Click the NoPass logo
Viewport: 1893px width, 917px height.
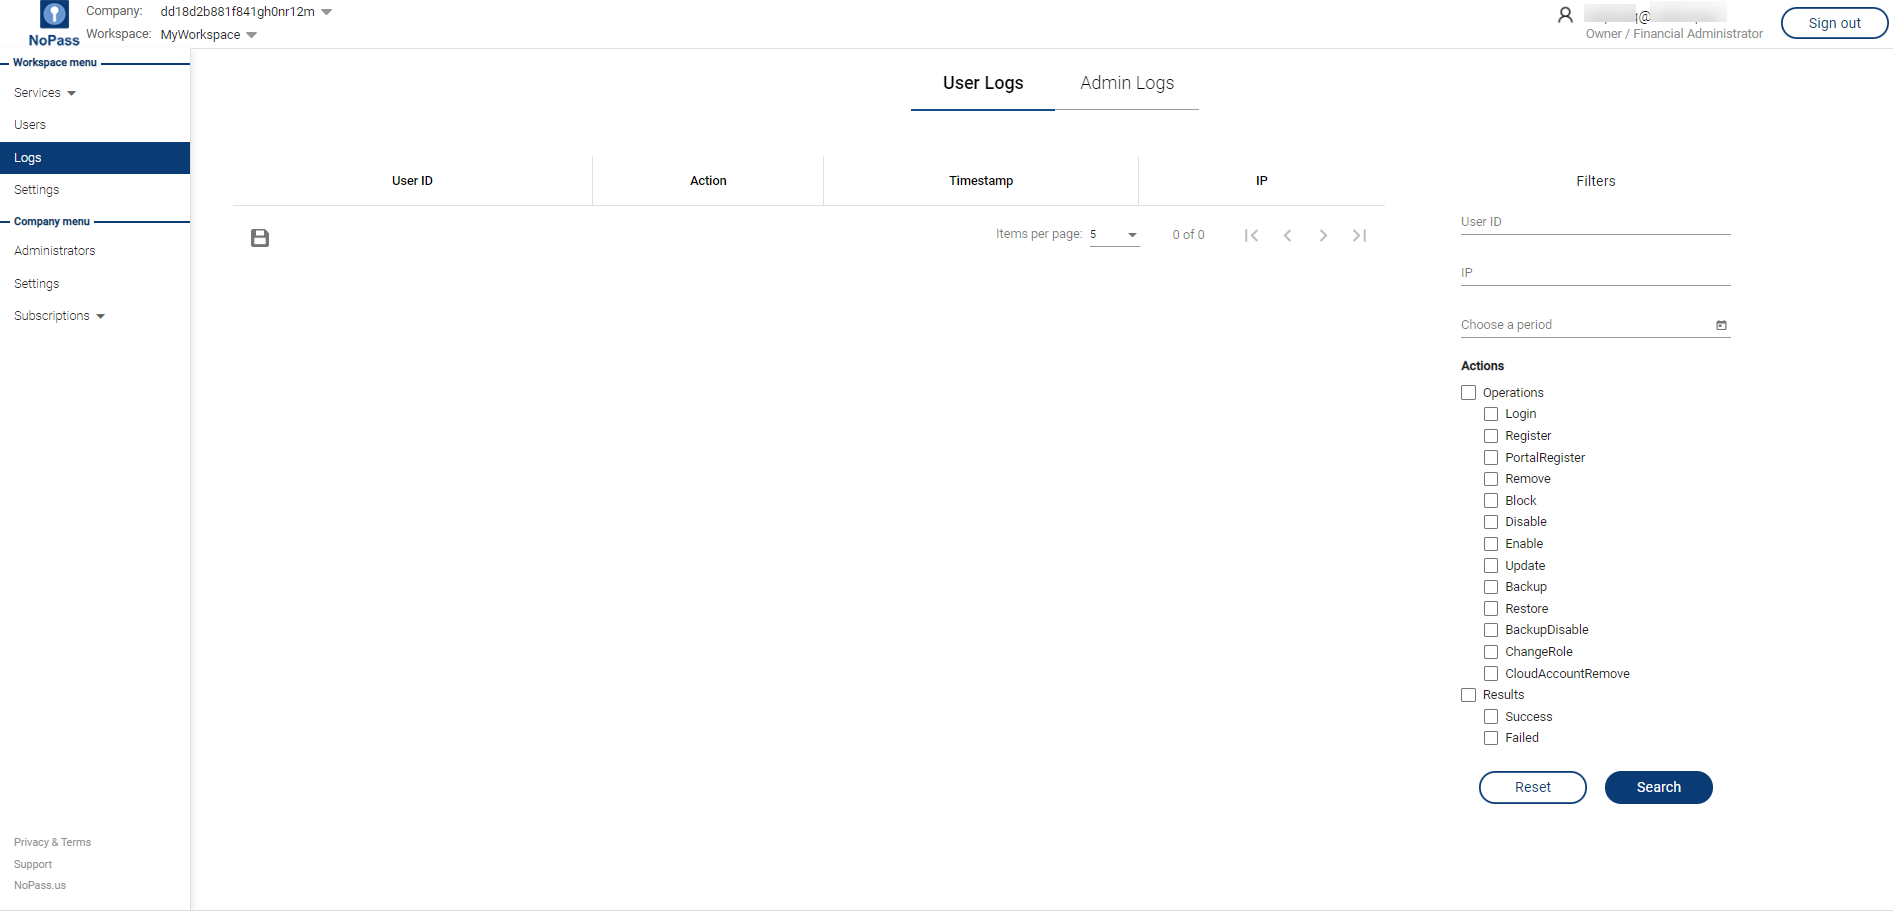[x=54, y=24]
